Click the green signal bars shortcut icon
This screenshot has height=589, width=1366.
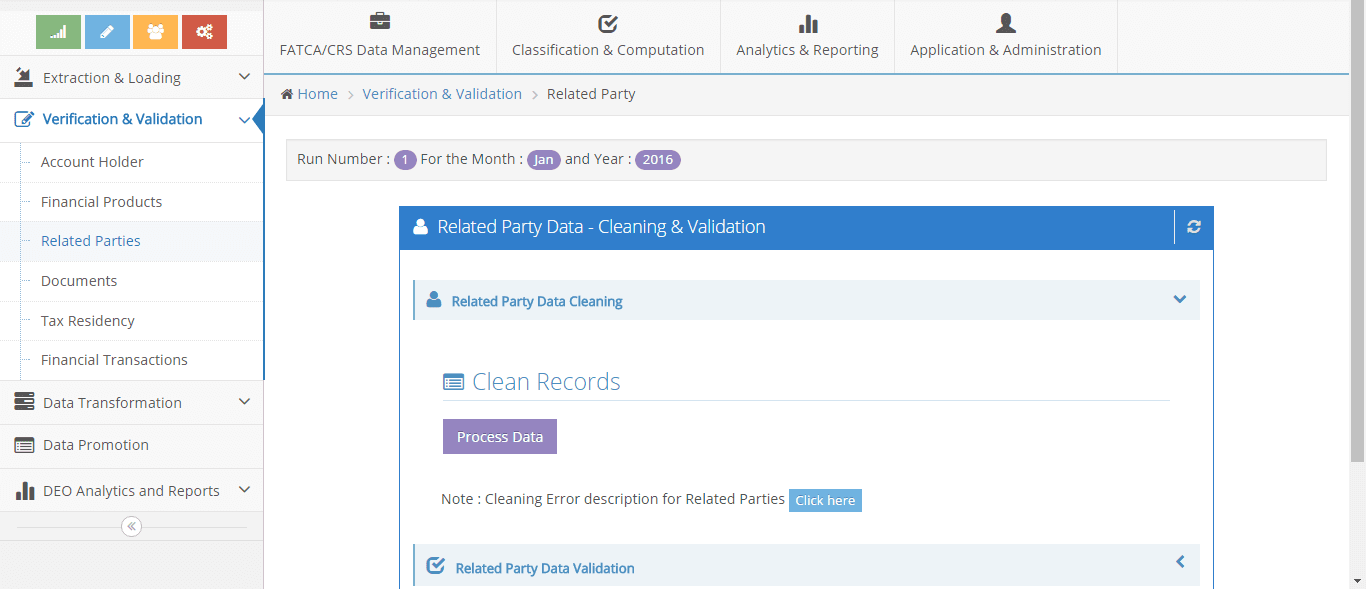(x=58, y=32)
